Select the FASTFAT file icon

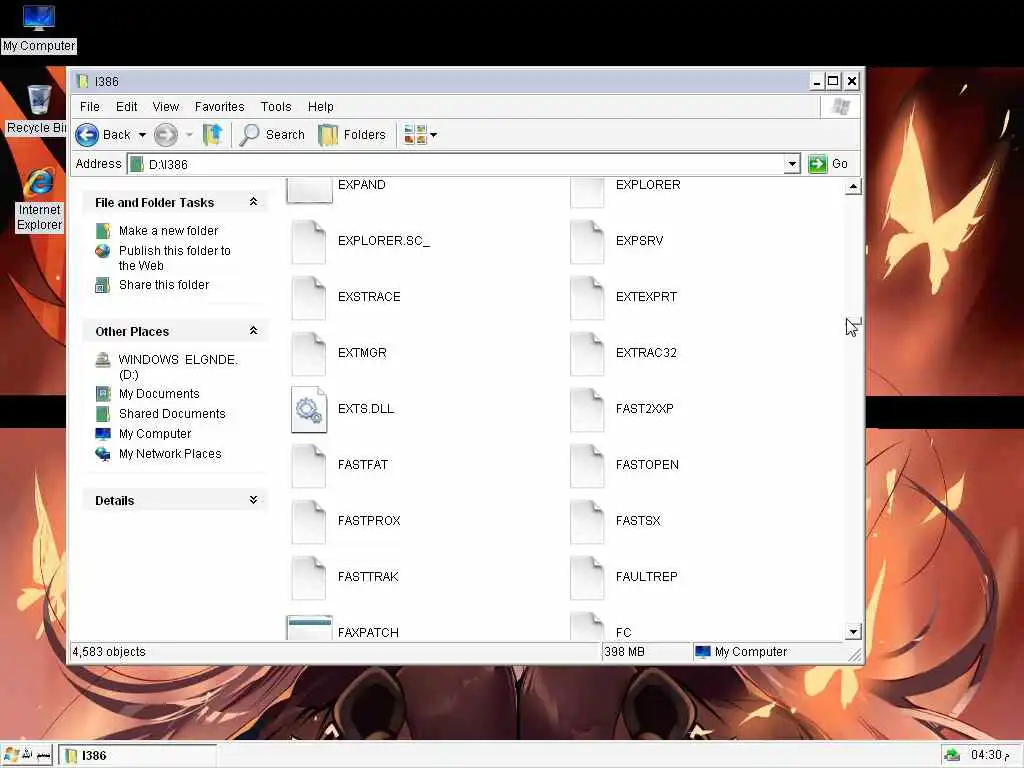coord(309,466)
